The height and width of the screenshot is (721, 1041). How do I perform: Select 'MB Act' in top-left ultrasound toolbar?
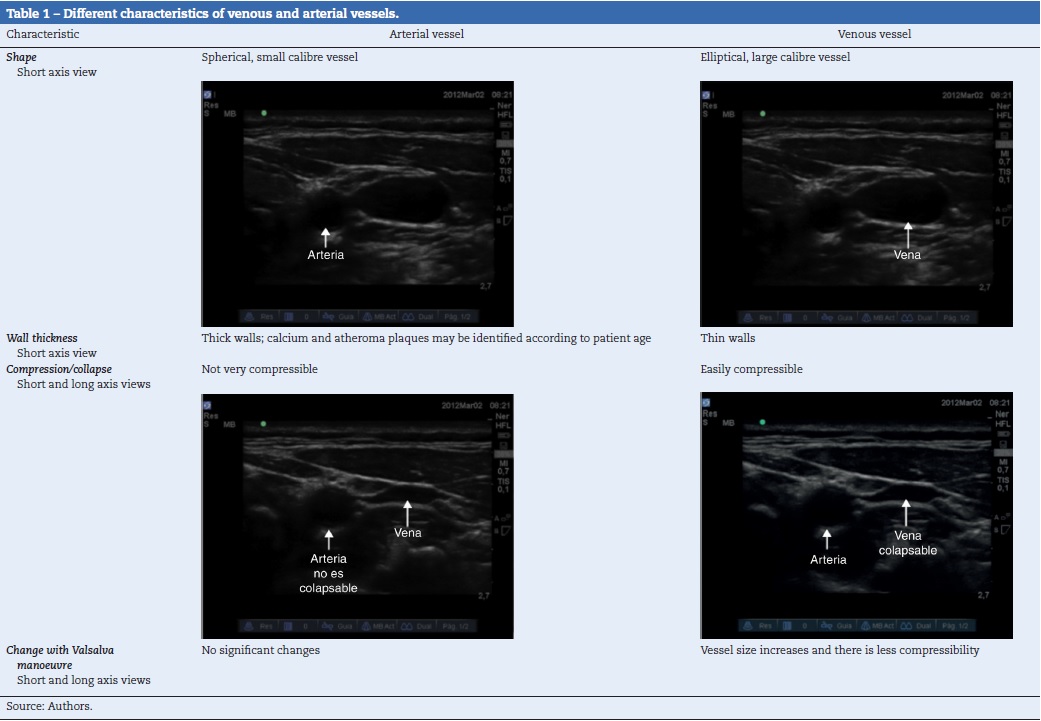click(381, 317)
